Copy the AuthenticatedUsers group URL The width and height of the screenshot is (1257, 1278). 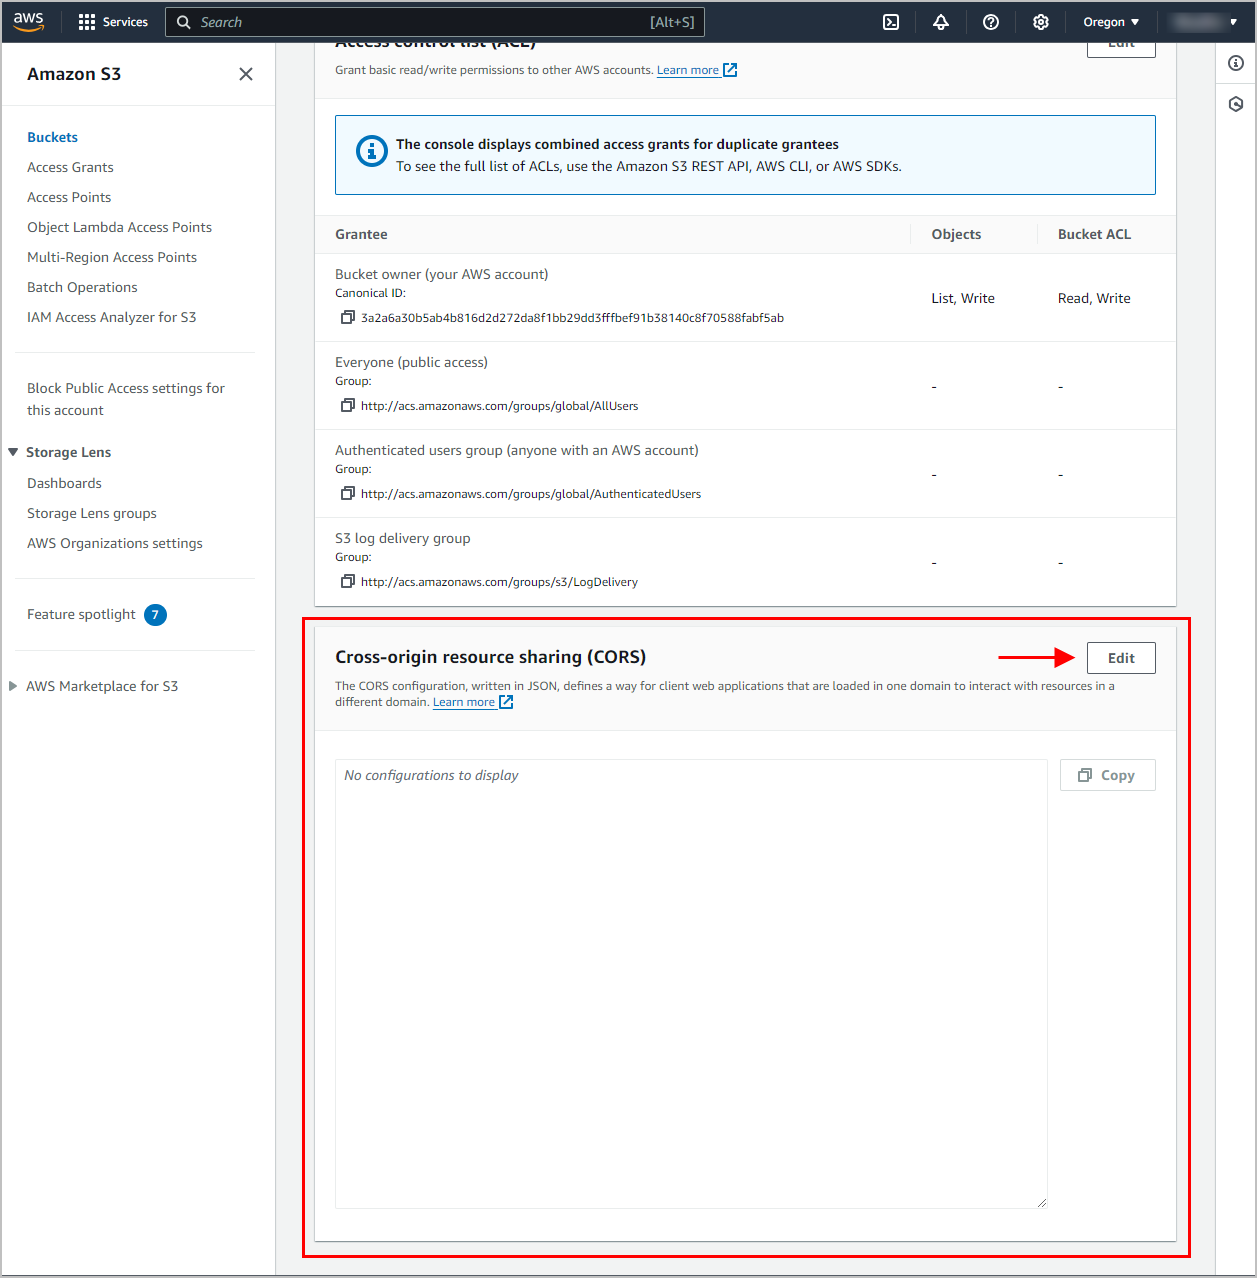pos(347,493)
